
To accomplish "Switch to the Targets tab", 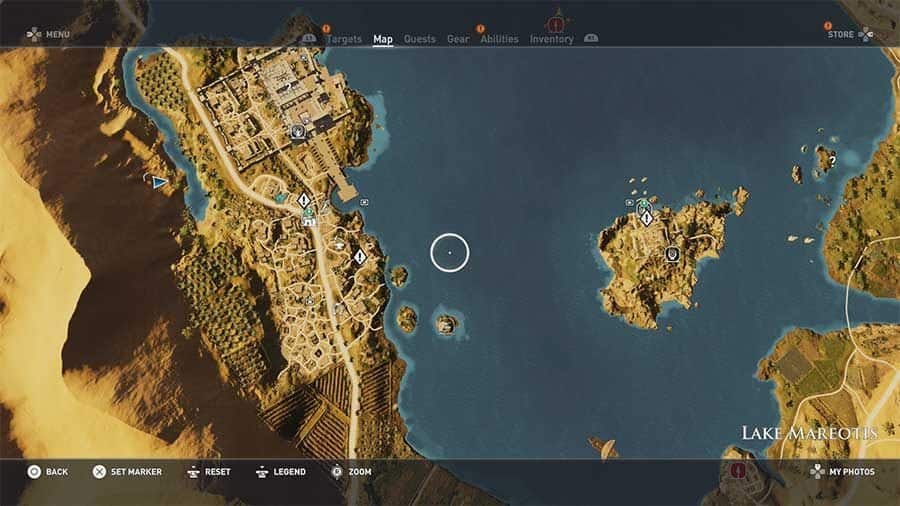I will [344, 39].
